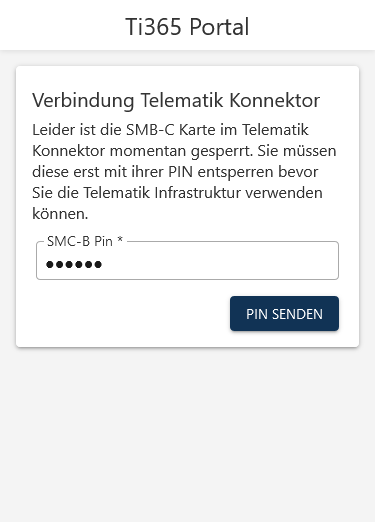
Task: Submit the PIN with the dark blue button
Action: click(x=284, y=314)
